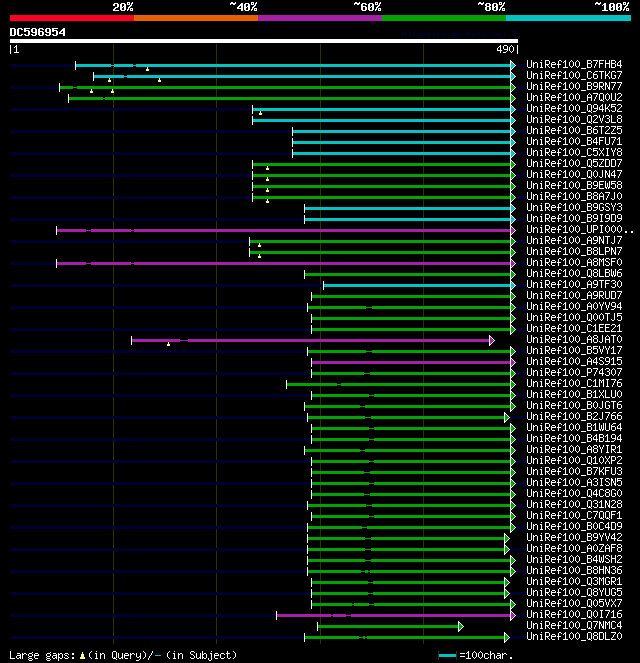Image resolution: width=640 pixels, height=663 pixels.
Task: Click the UniRef100_B8A7J0 label
Action: click(574, 196)
